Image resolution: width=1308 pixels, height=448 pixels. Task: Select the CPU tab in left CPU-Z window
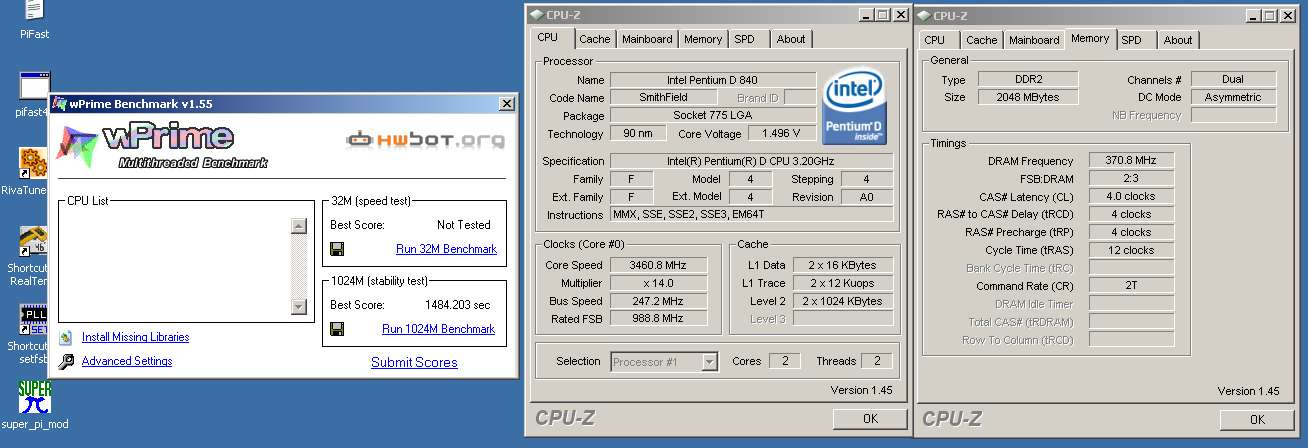pyautogui.click(x=548, y=38)
